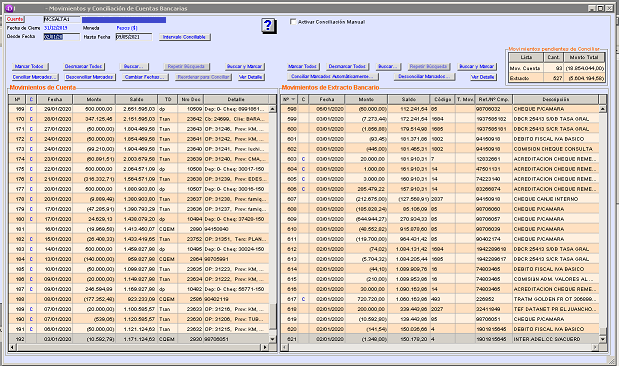Focus the Cuenta code input field
Viewport: 619px width, 366px height.
[62, 19]
